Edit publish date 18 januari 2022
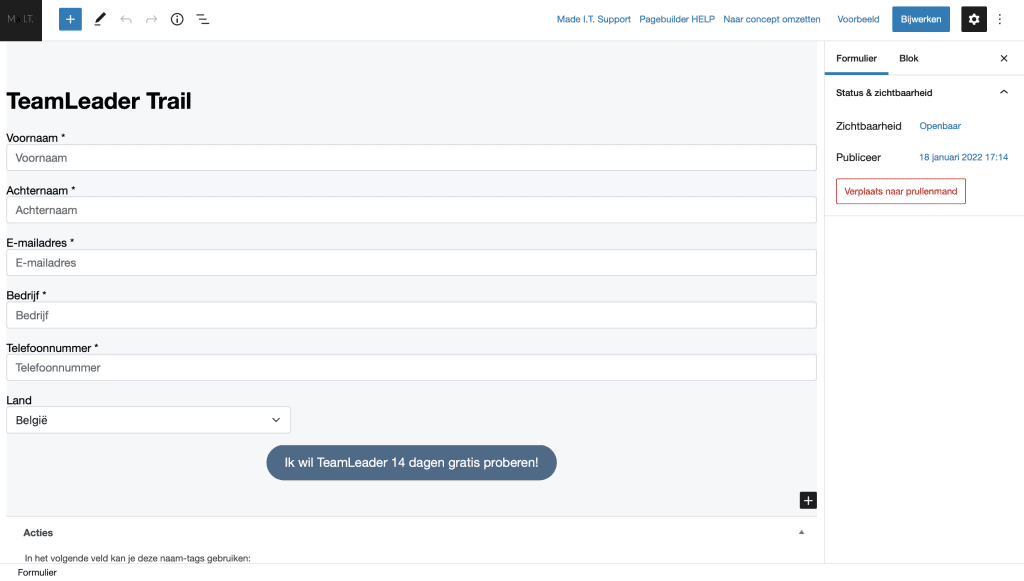1024x581 pixels. coord(963,157)
